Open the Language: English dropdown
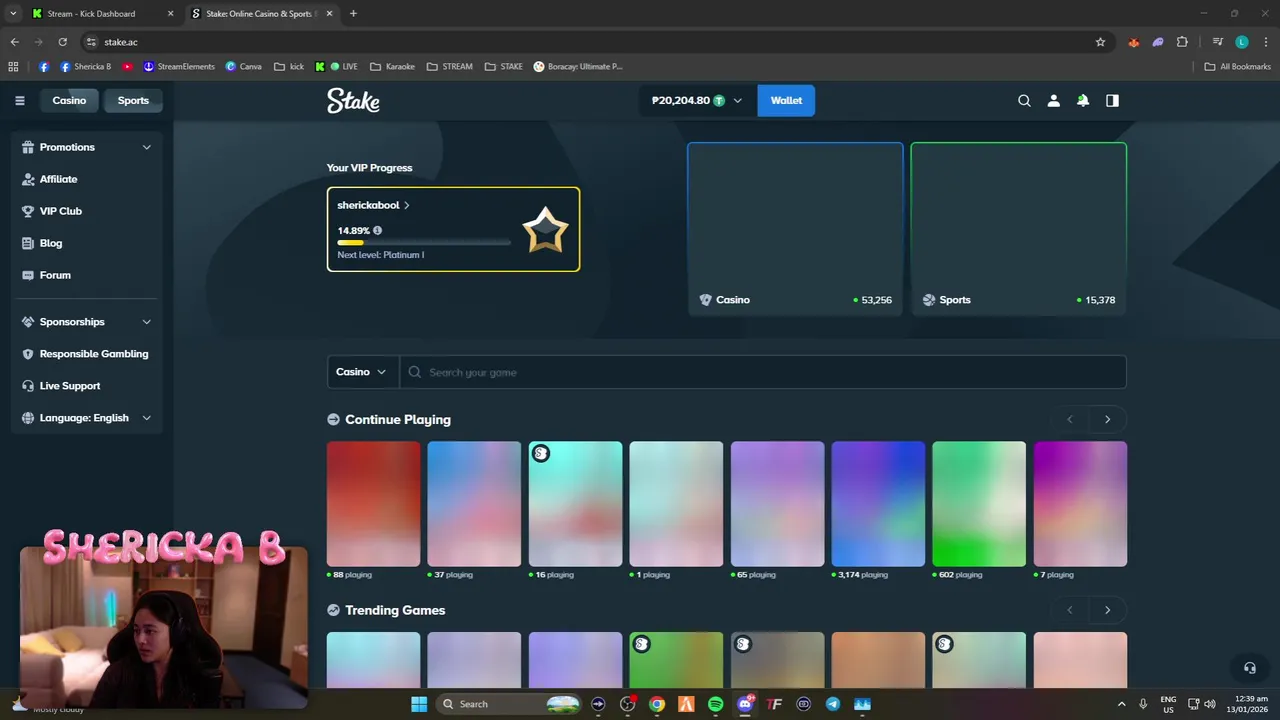Screen dimensions: 1280x720 pos(87,418)
